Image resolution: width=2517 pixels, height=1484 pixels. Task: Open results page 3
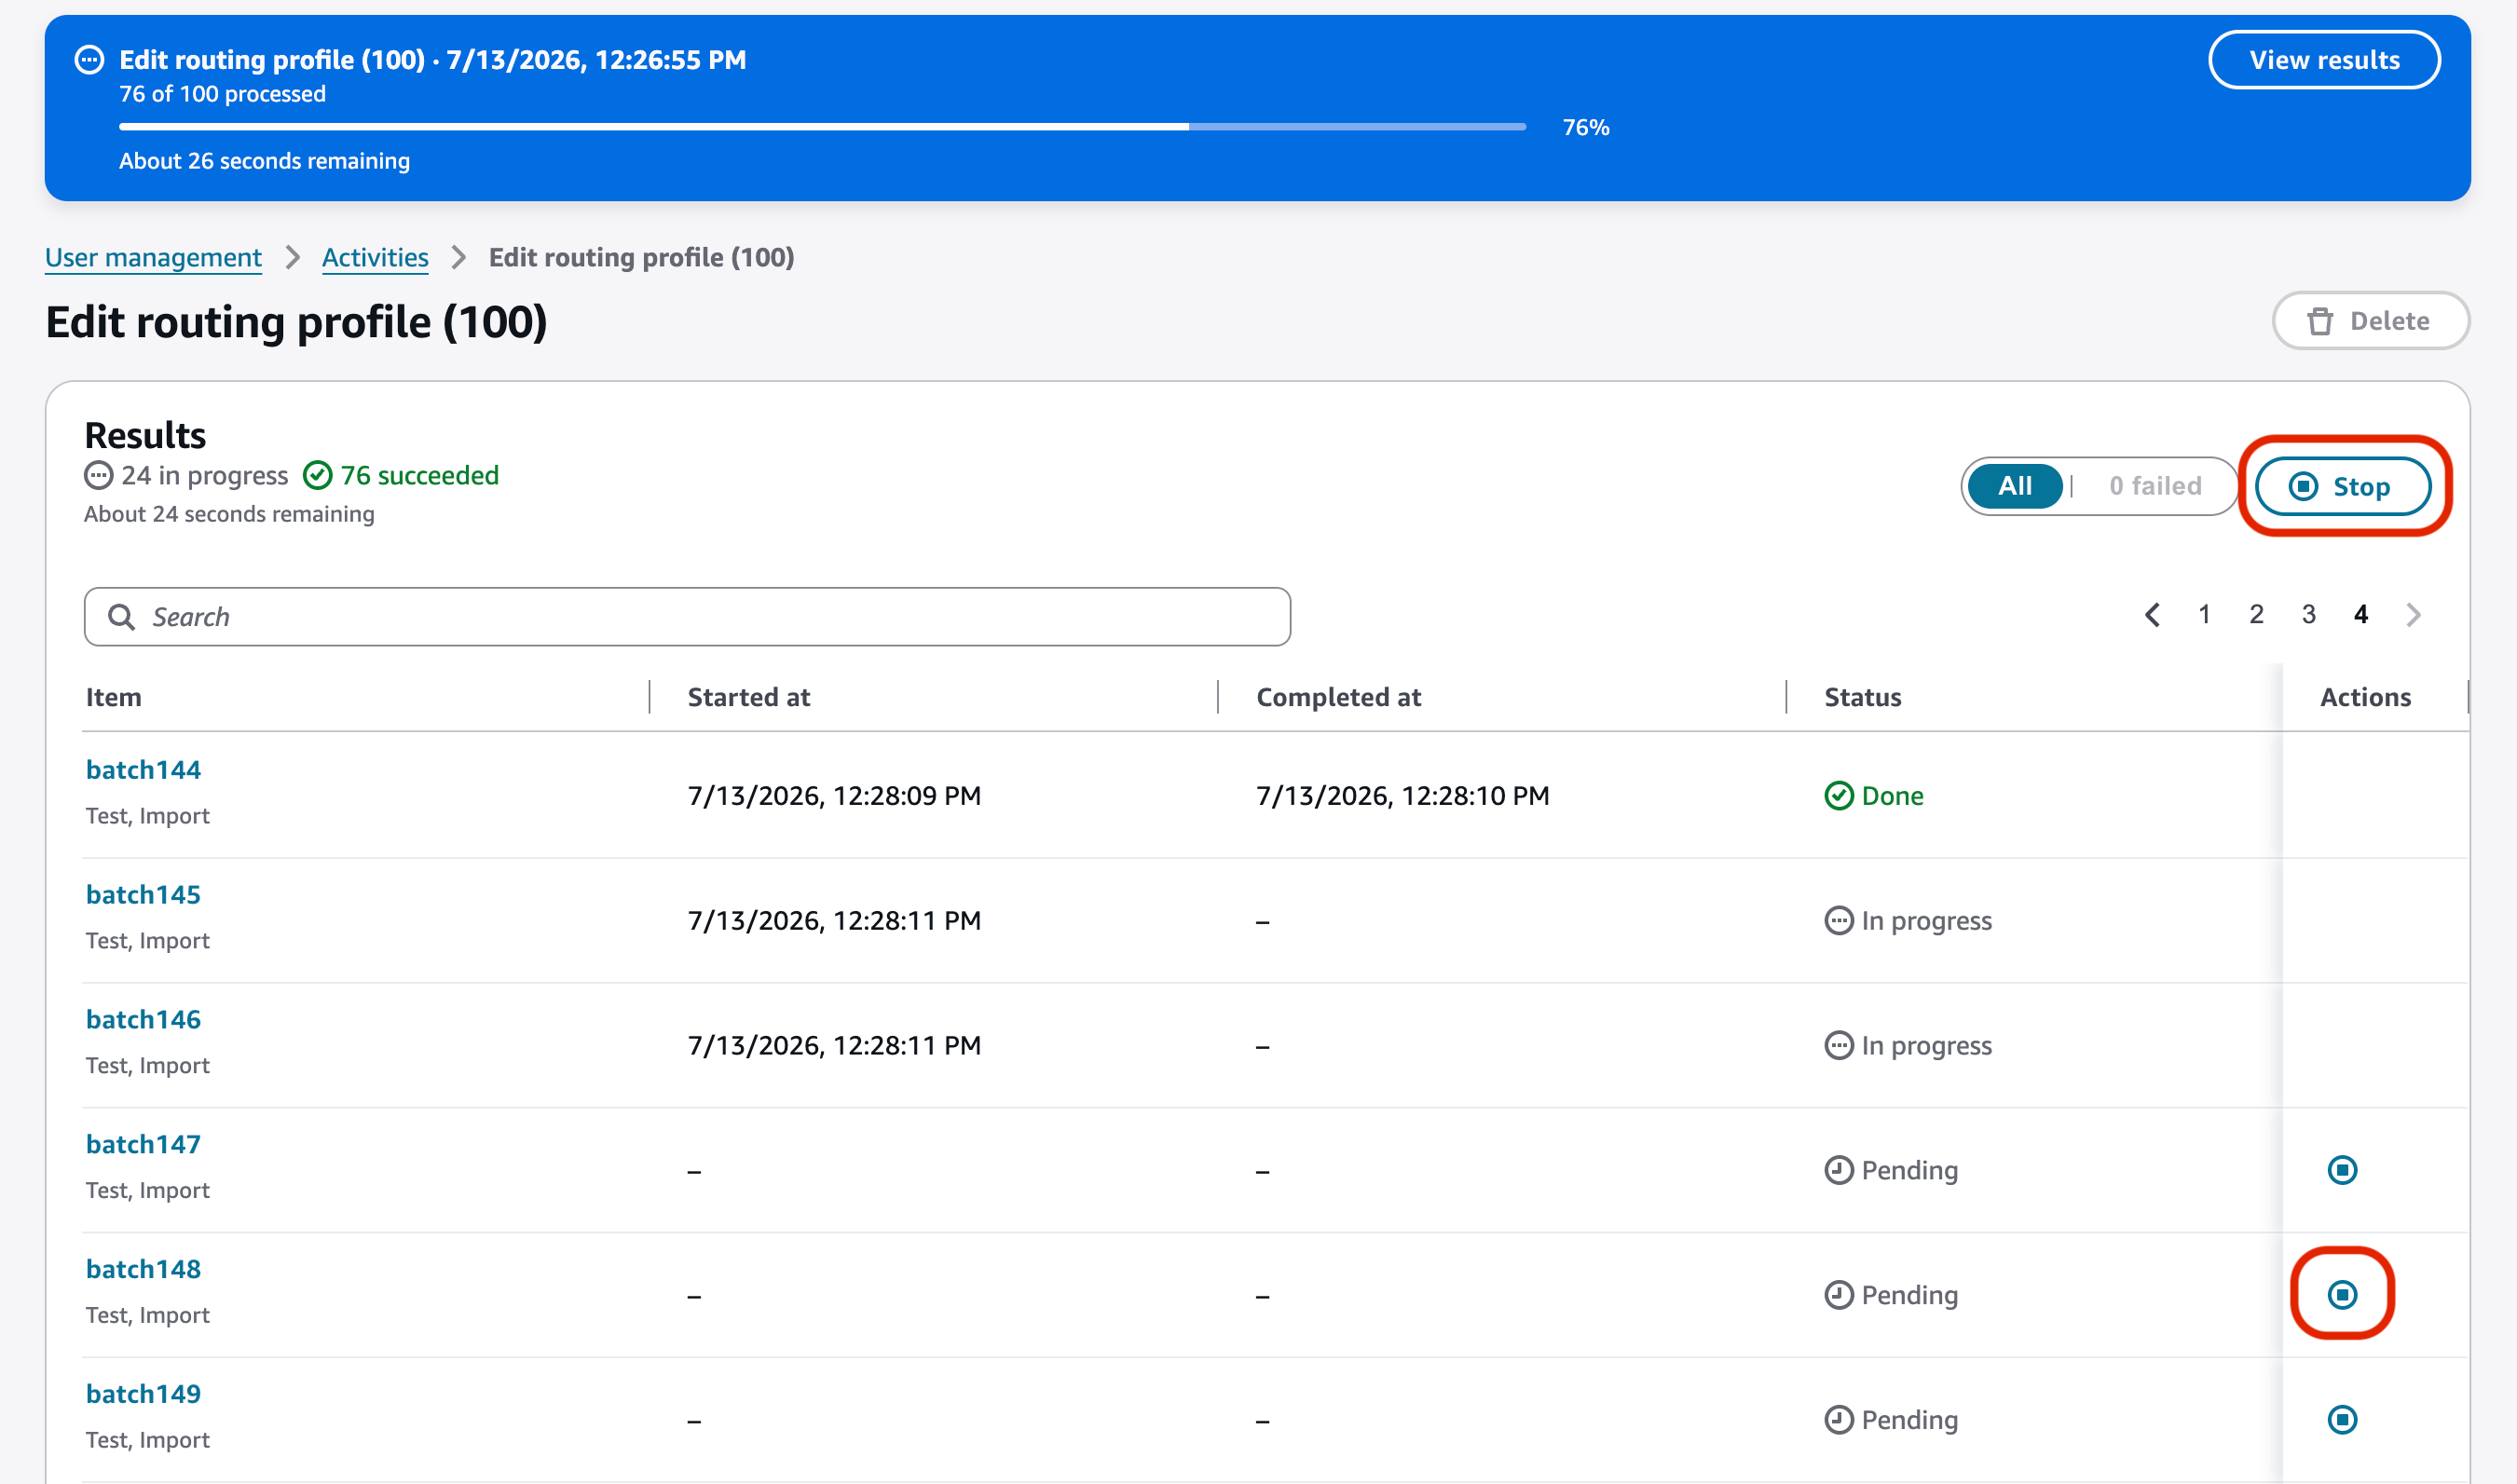point(2308,615)
